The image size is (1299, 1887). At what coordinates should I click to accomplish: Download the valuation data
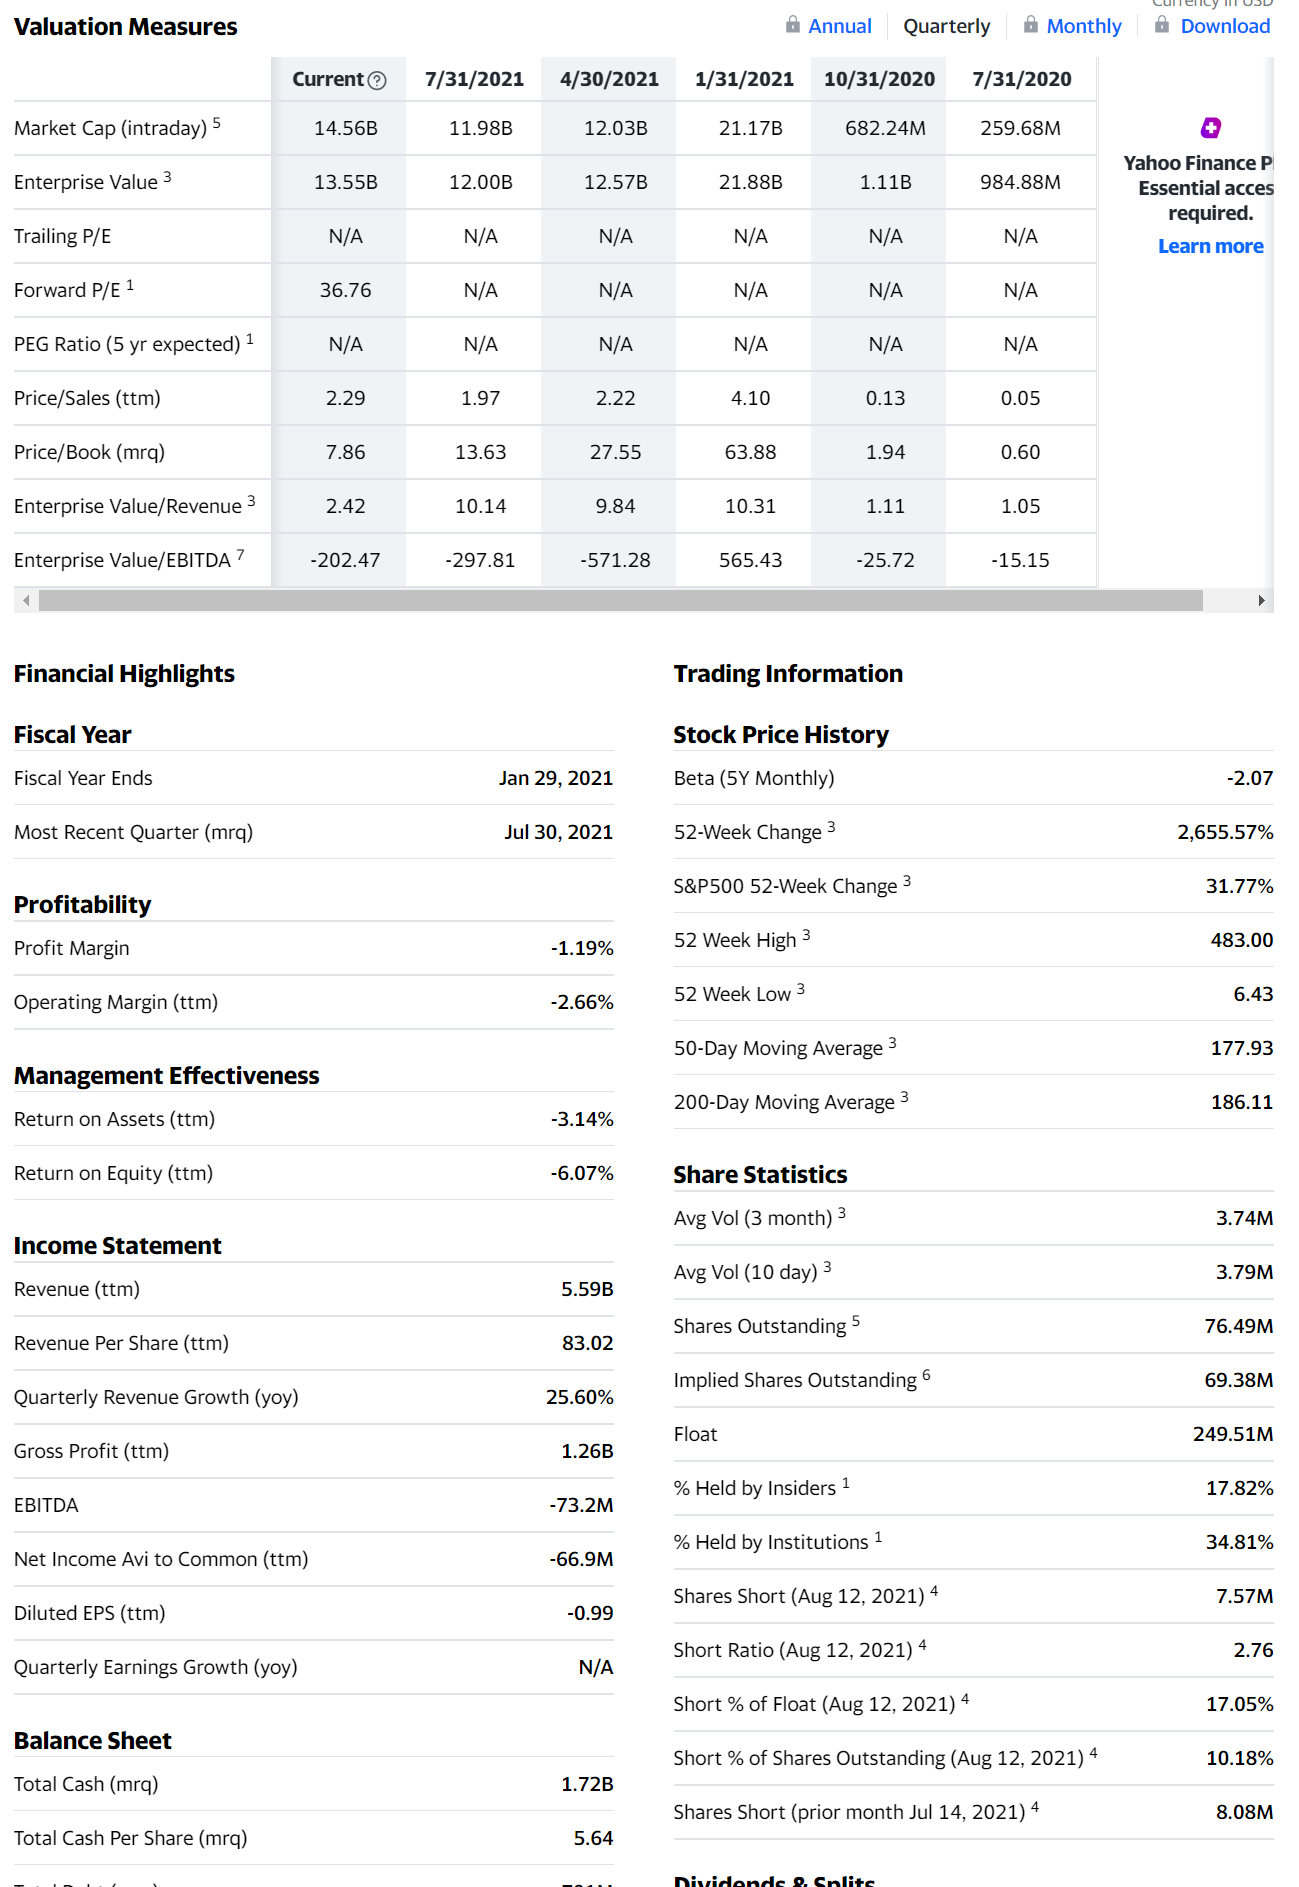1225,26
